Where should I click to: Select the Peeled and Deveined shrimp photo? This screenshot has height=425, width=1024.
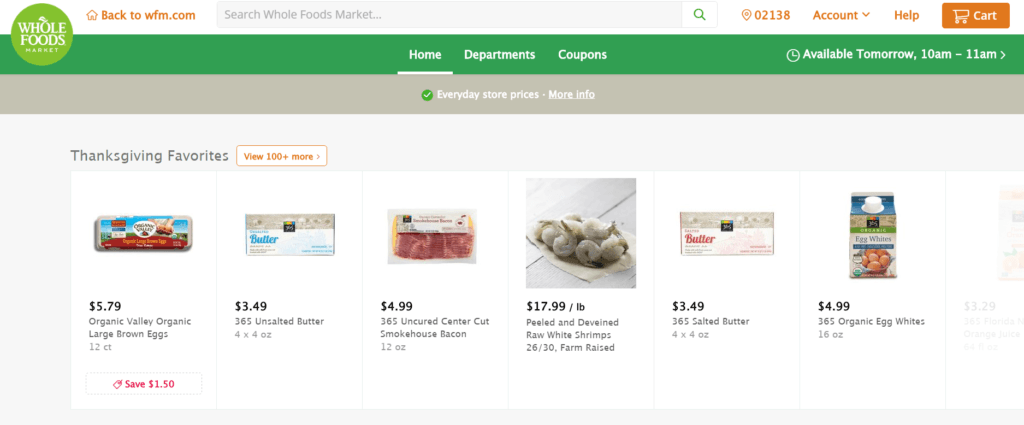point(581,232)
